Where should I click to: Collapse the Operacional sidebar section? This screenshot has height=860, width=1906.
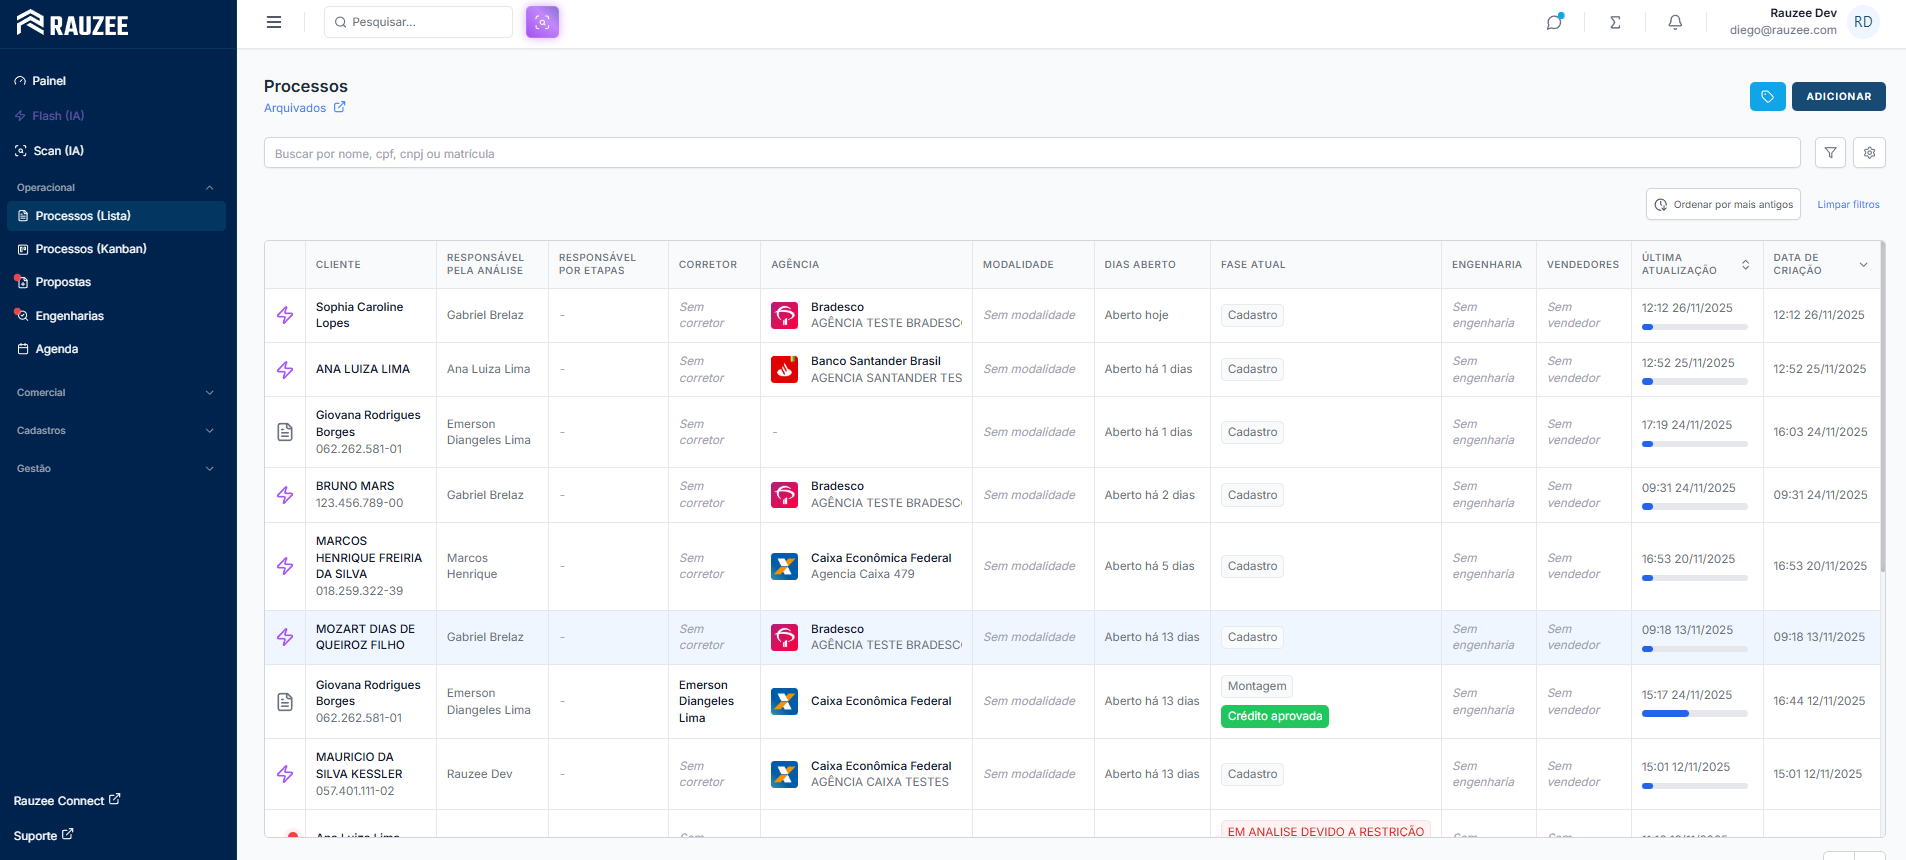[x=209, y=188]
